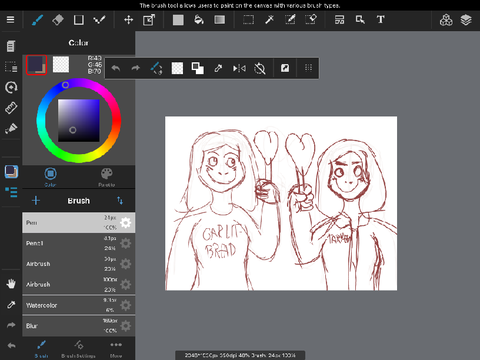Image resolution: width=480 pixels, height=360 pixels.
Task: Select the Pencil brush in list
Action: pos(79,243)
